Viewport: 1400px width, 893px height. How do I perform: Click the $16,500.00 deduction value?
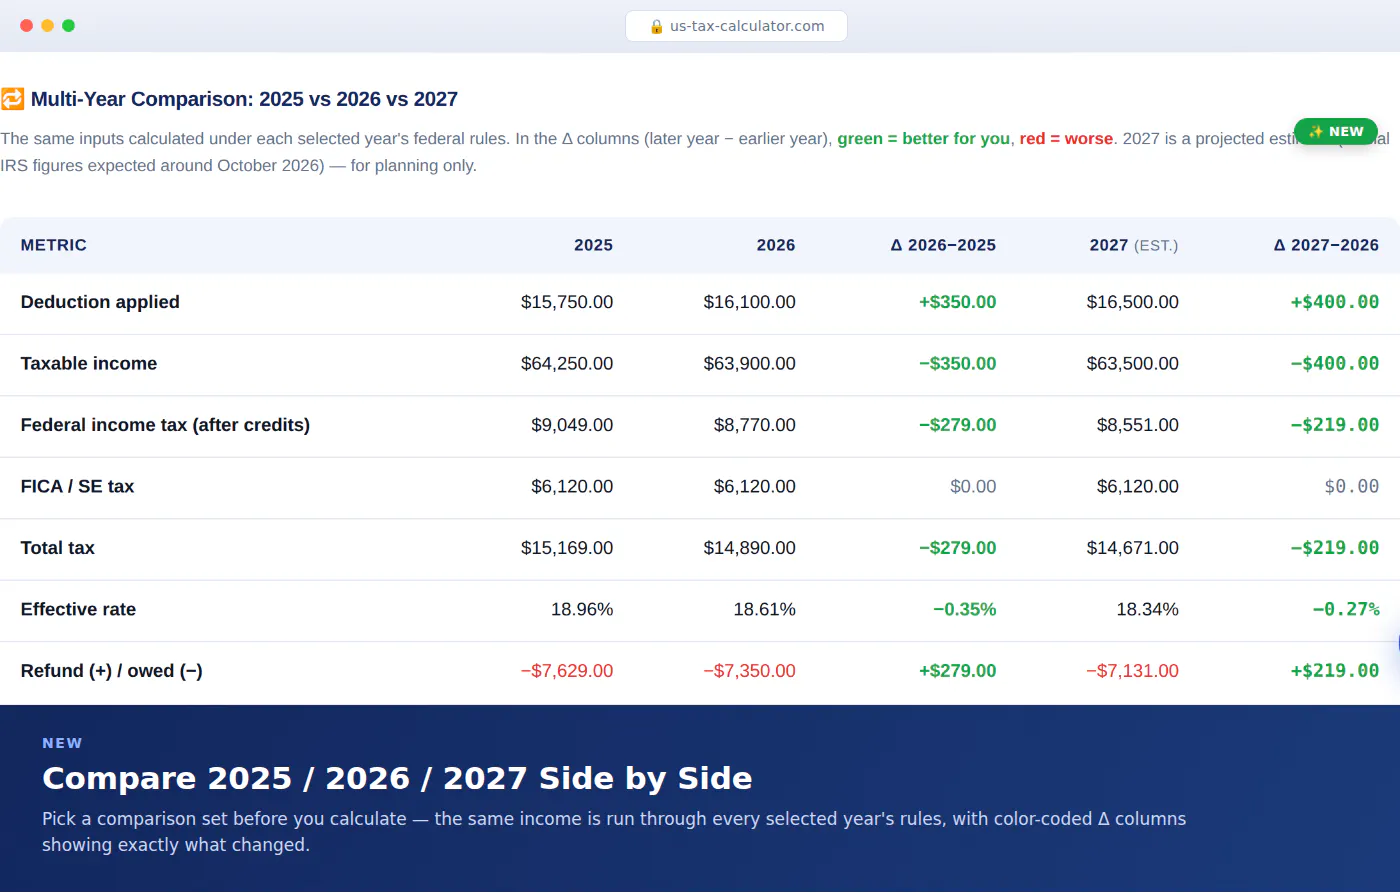click(x=1133, y=302)
